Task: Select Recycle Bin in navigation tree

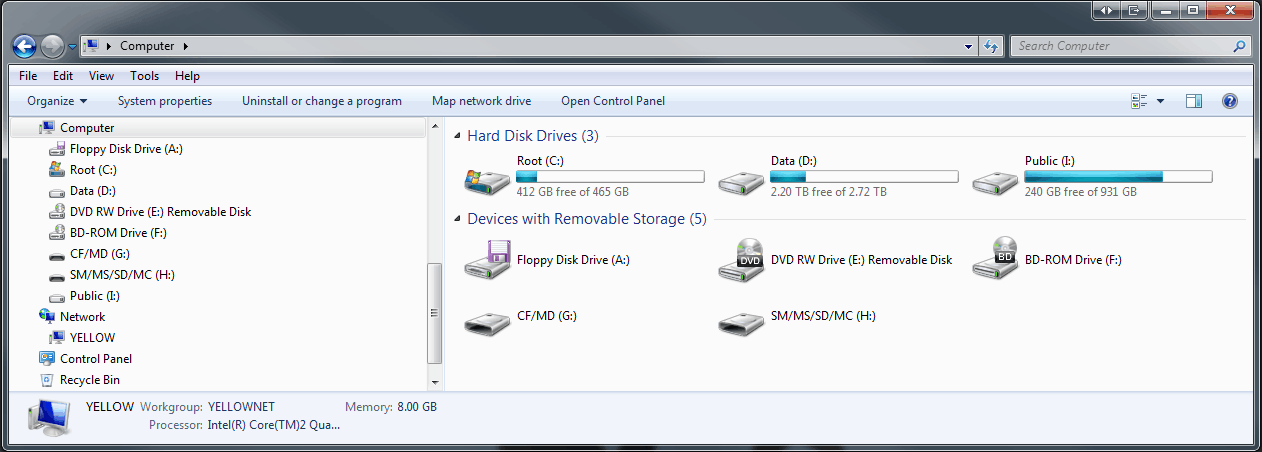Action: pos(89,380)
